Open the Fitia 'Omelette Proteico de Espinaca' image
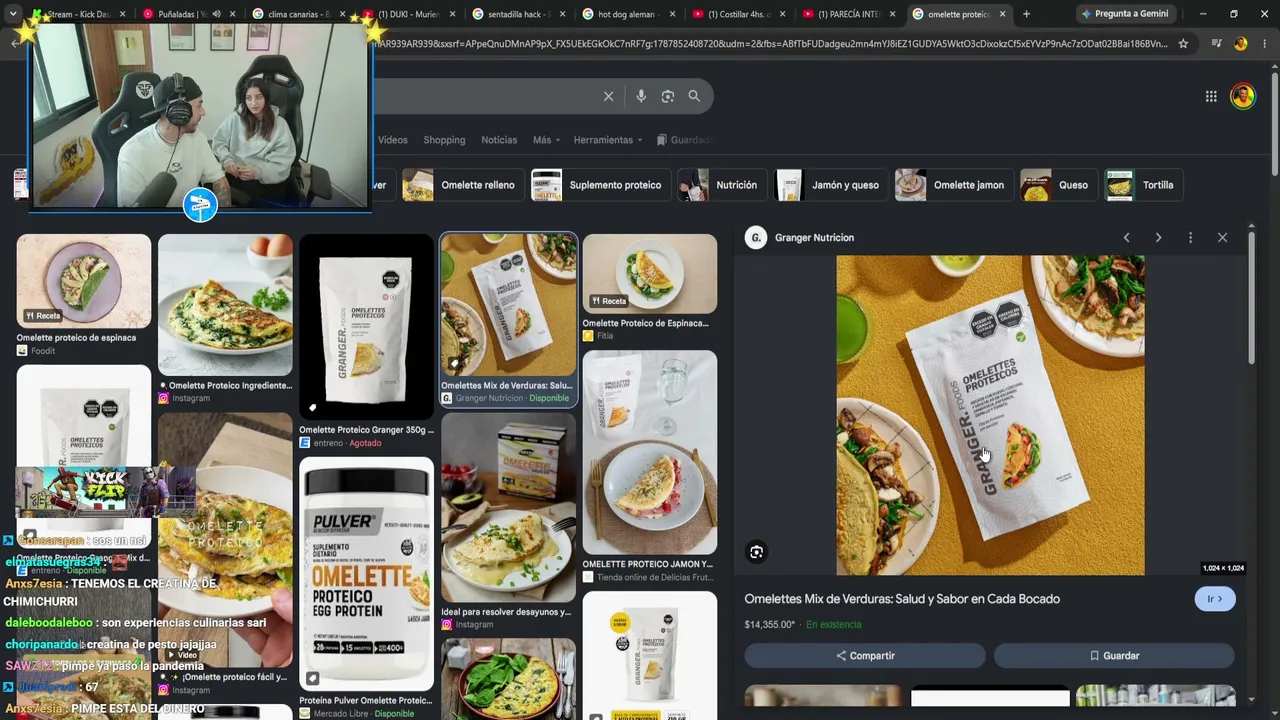 pyautogui.click(x=650, y=274)
